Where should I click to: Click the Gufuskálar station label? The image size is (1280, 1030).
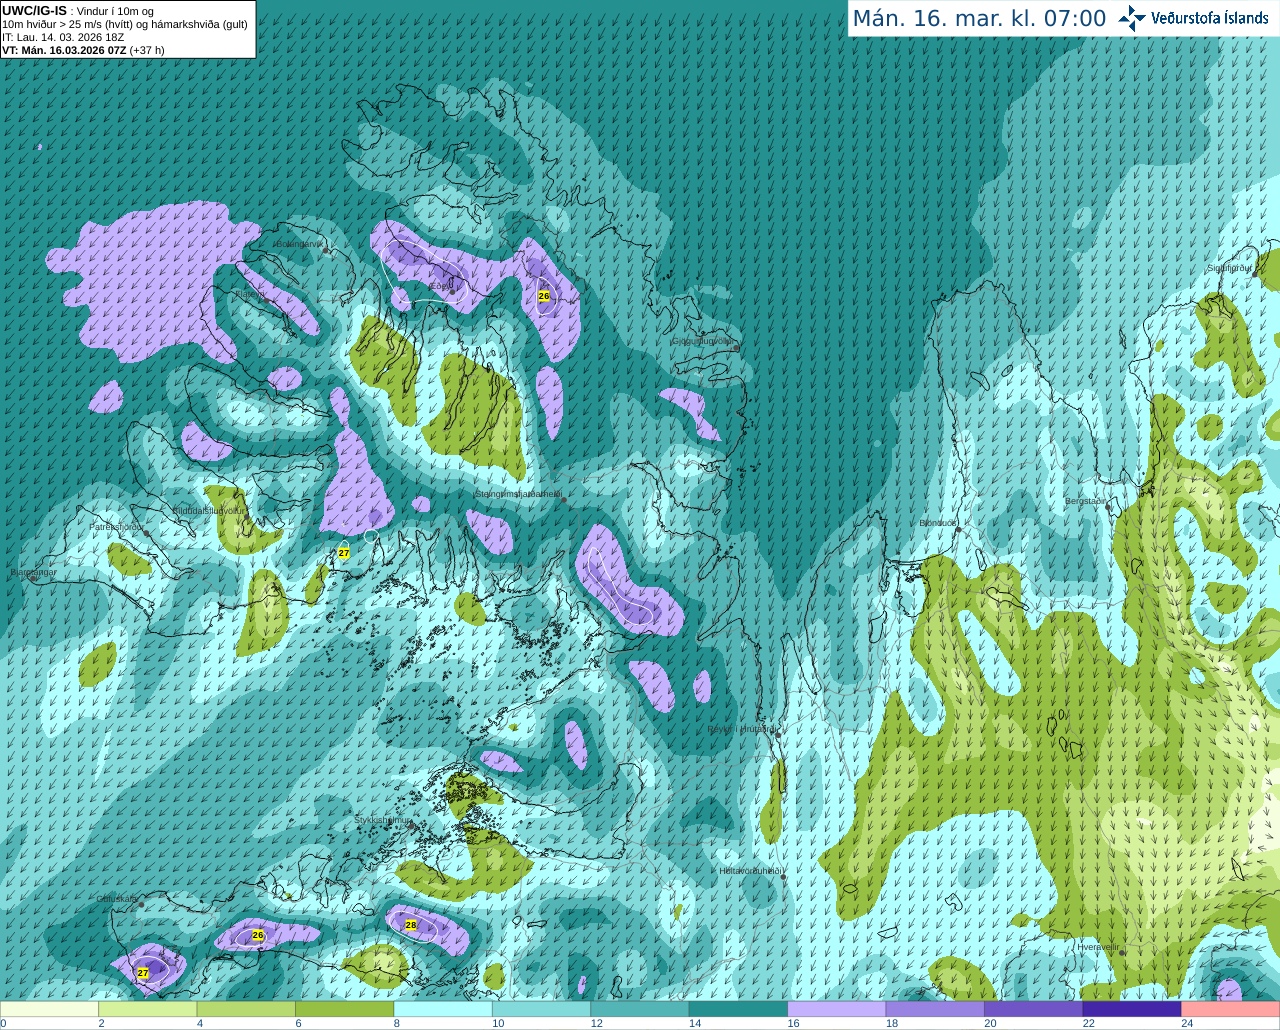point(117,899)
